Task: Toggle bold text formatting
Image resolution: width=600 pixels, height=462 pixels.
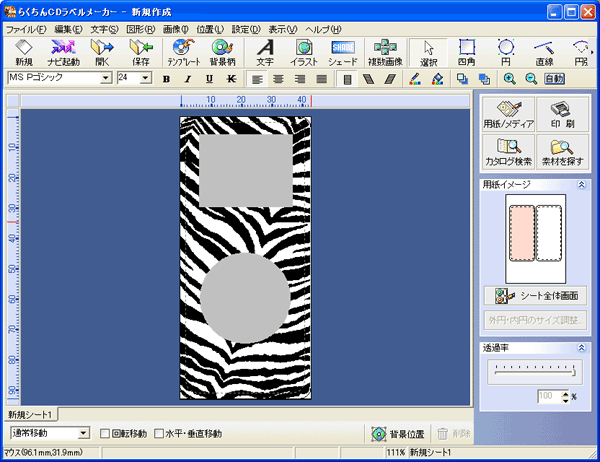Action: pos(166,79)
